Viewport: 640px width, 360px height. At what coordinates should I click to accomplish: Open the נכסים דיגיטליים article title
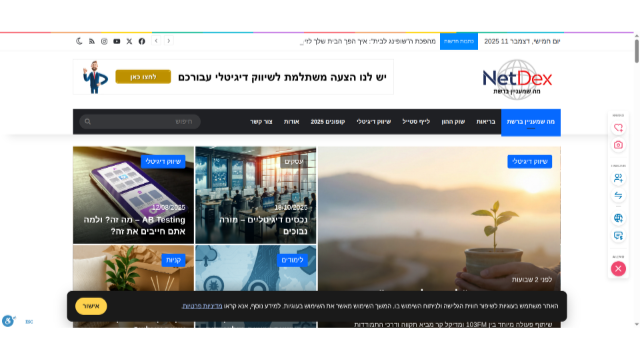point(263,225)
